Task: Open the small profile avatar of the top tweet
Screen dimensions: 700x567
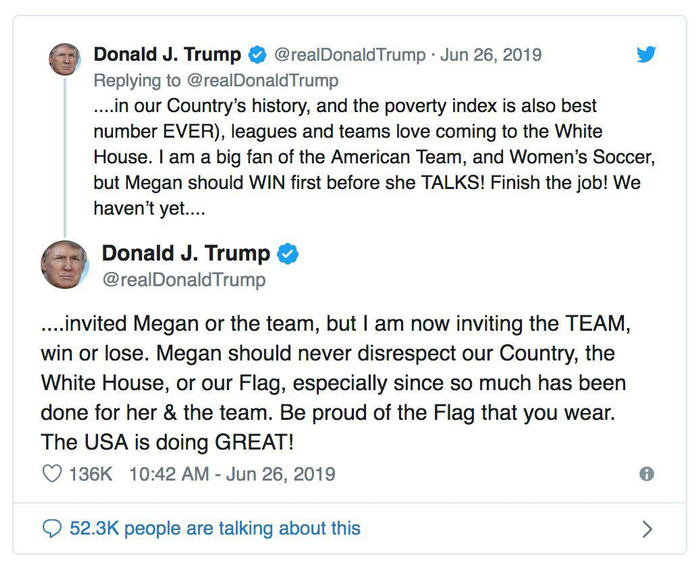Action: (64, 60)
